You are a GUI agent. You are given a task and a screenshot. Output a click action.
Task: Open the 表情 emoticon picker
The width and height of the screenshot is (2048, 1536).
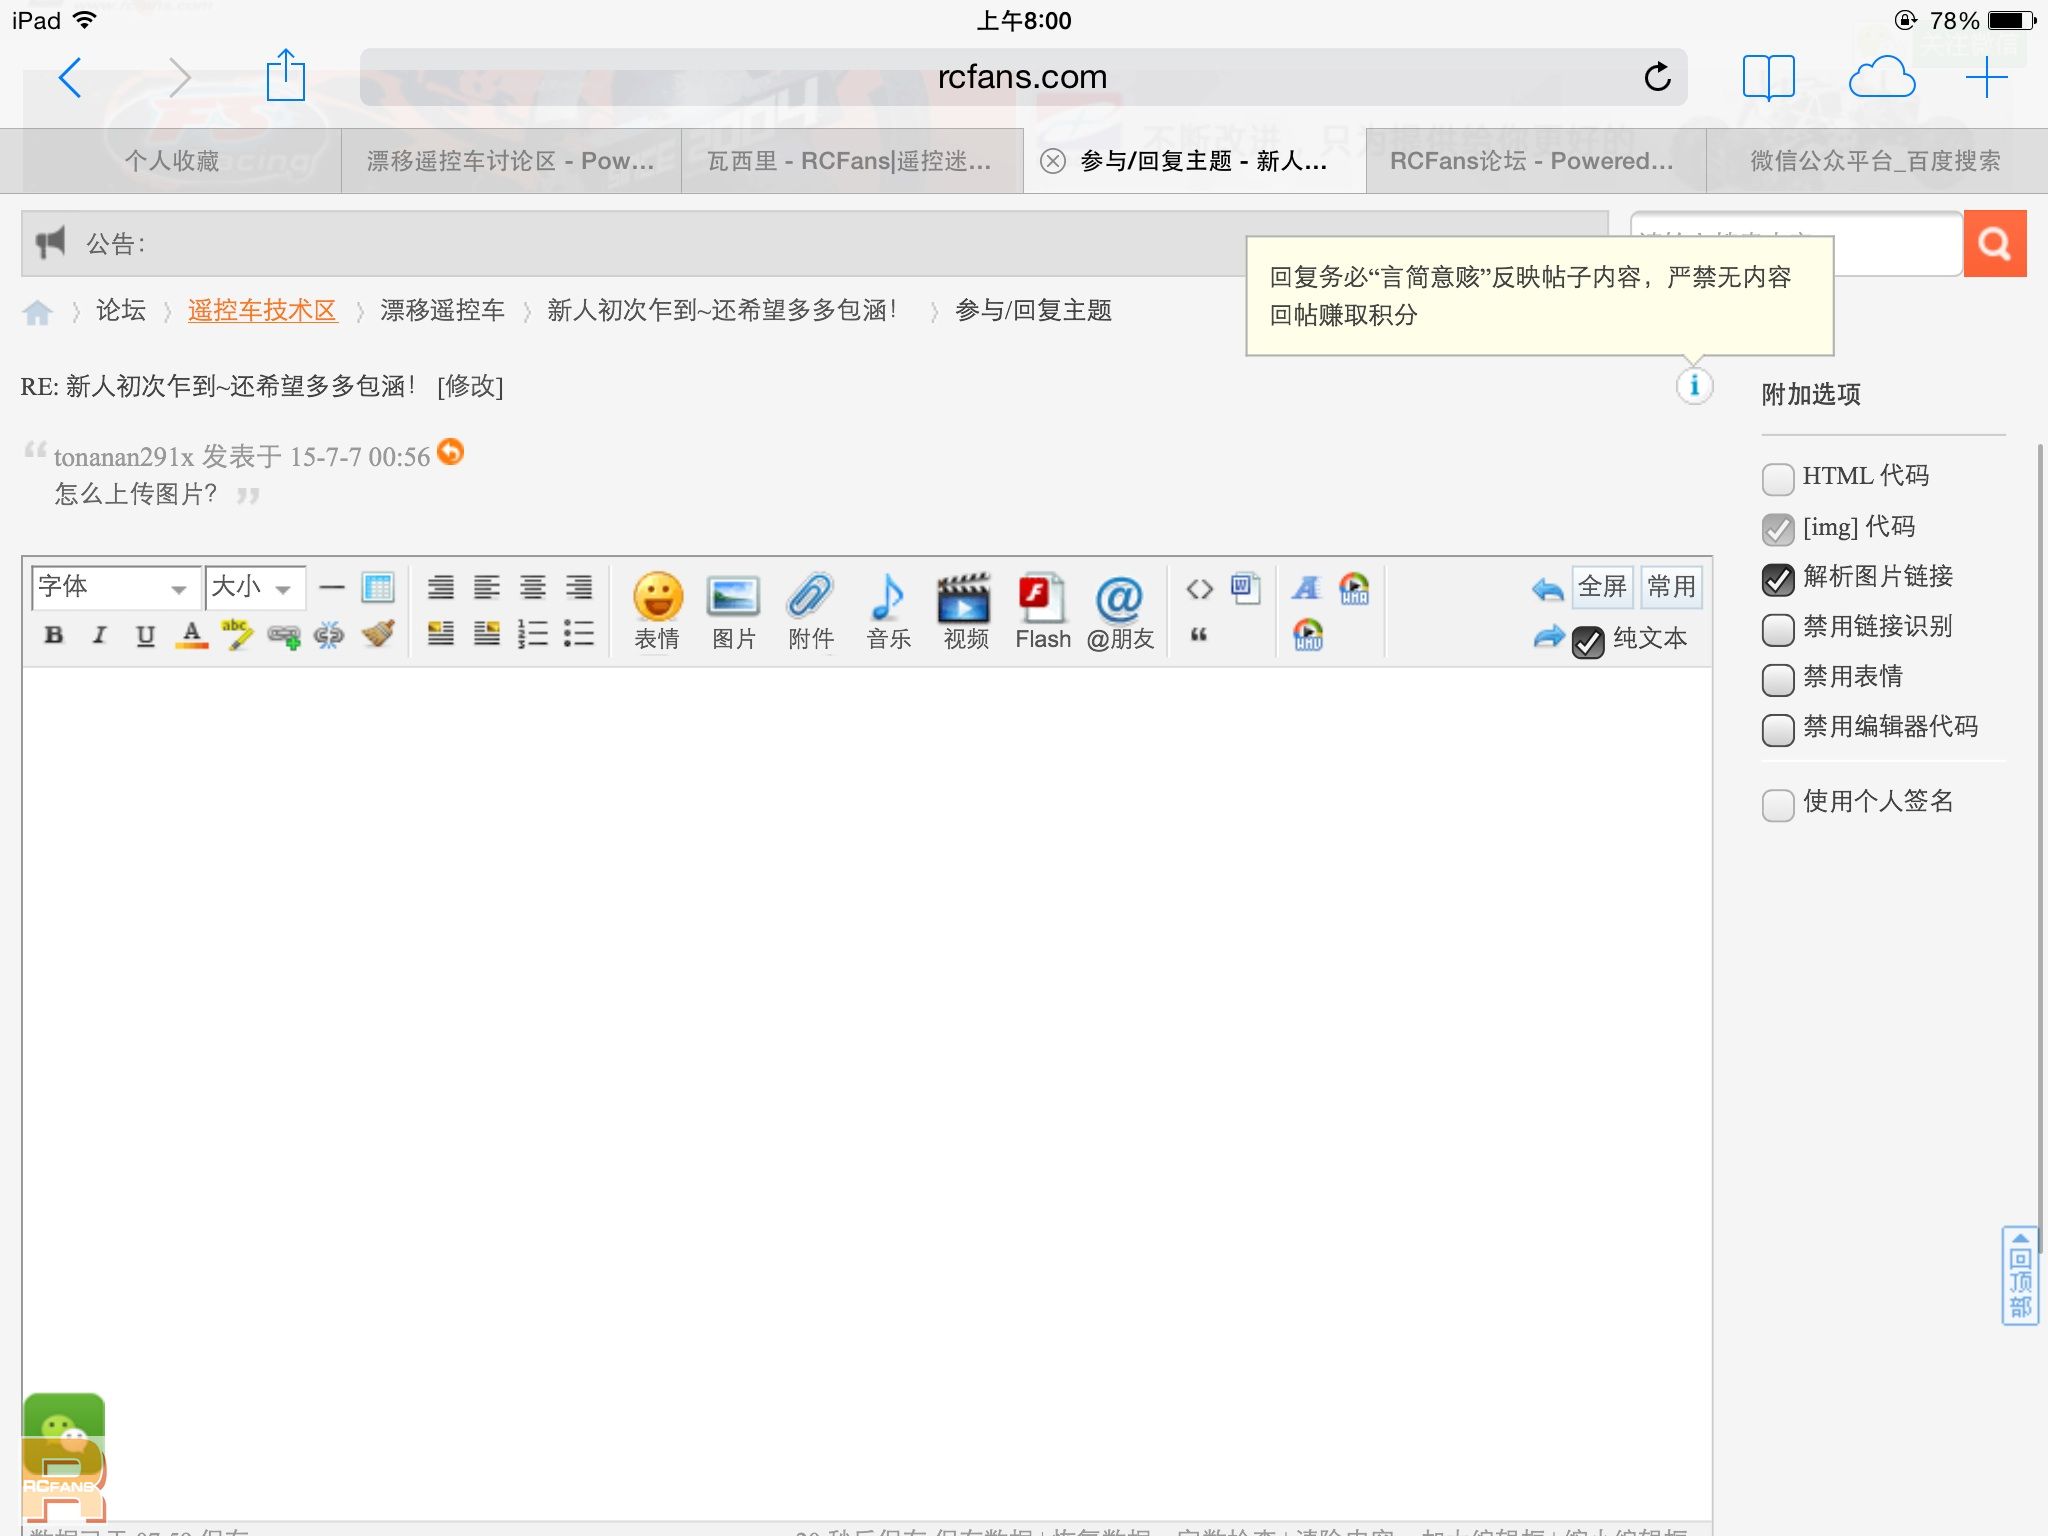657,611
